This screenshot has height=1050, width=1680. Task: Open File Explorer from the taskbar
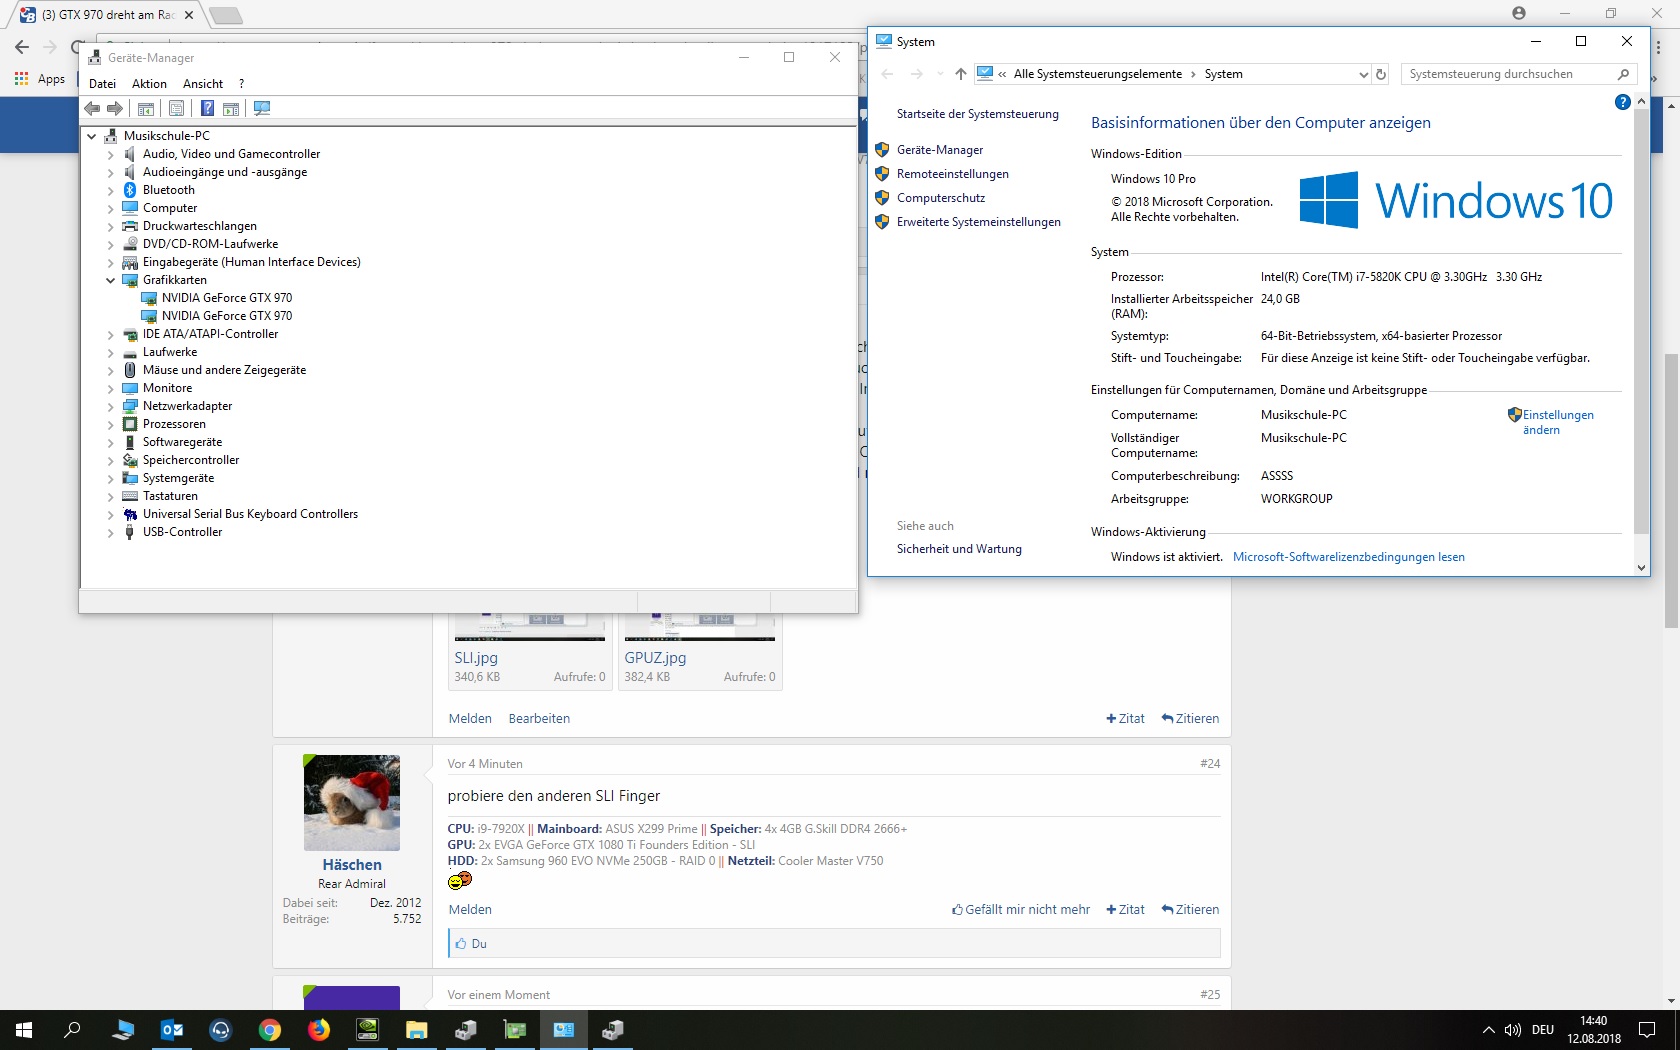point(417,1030)
